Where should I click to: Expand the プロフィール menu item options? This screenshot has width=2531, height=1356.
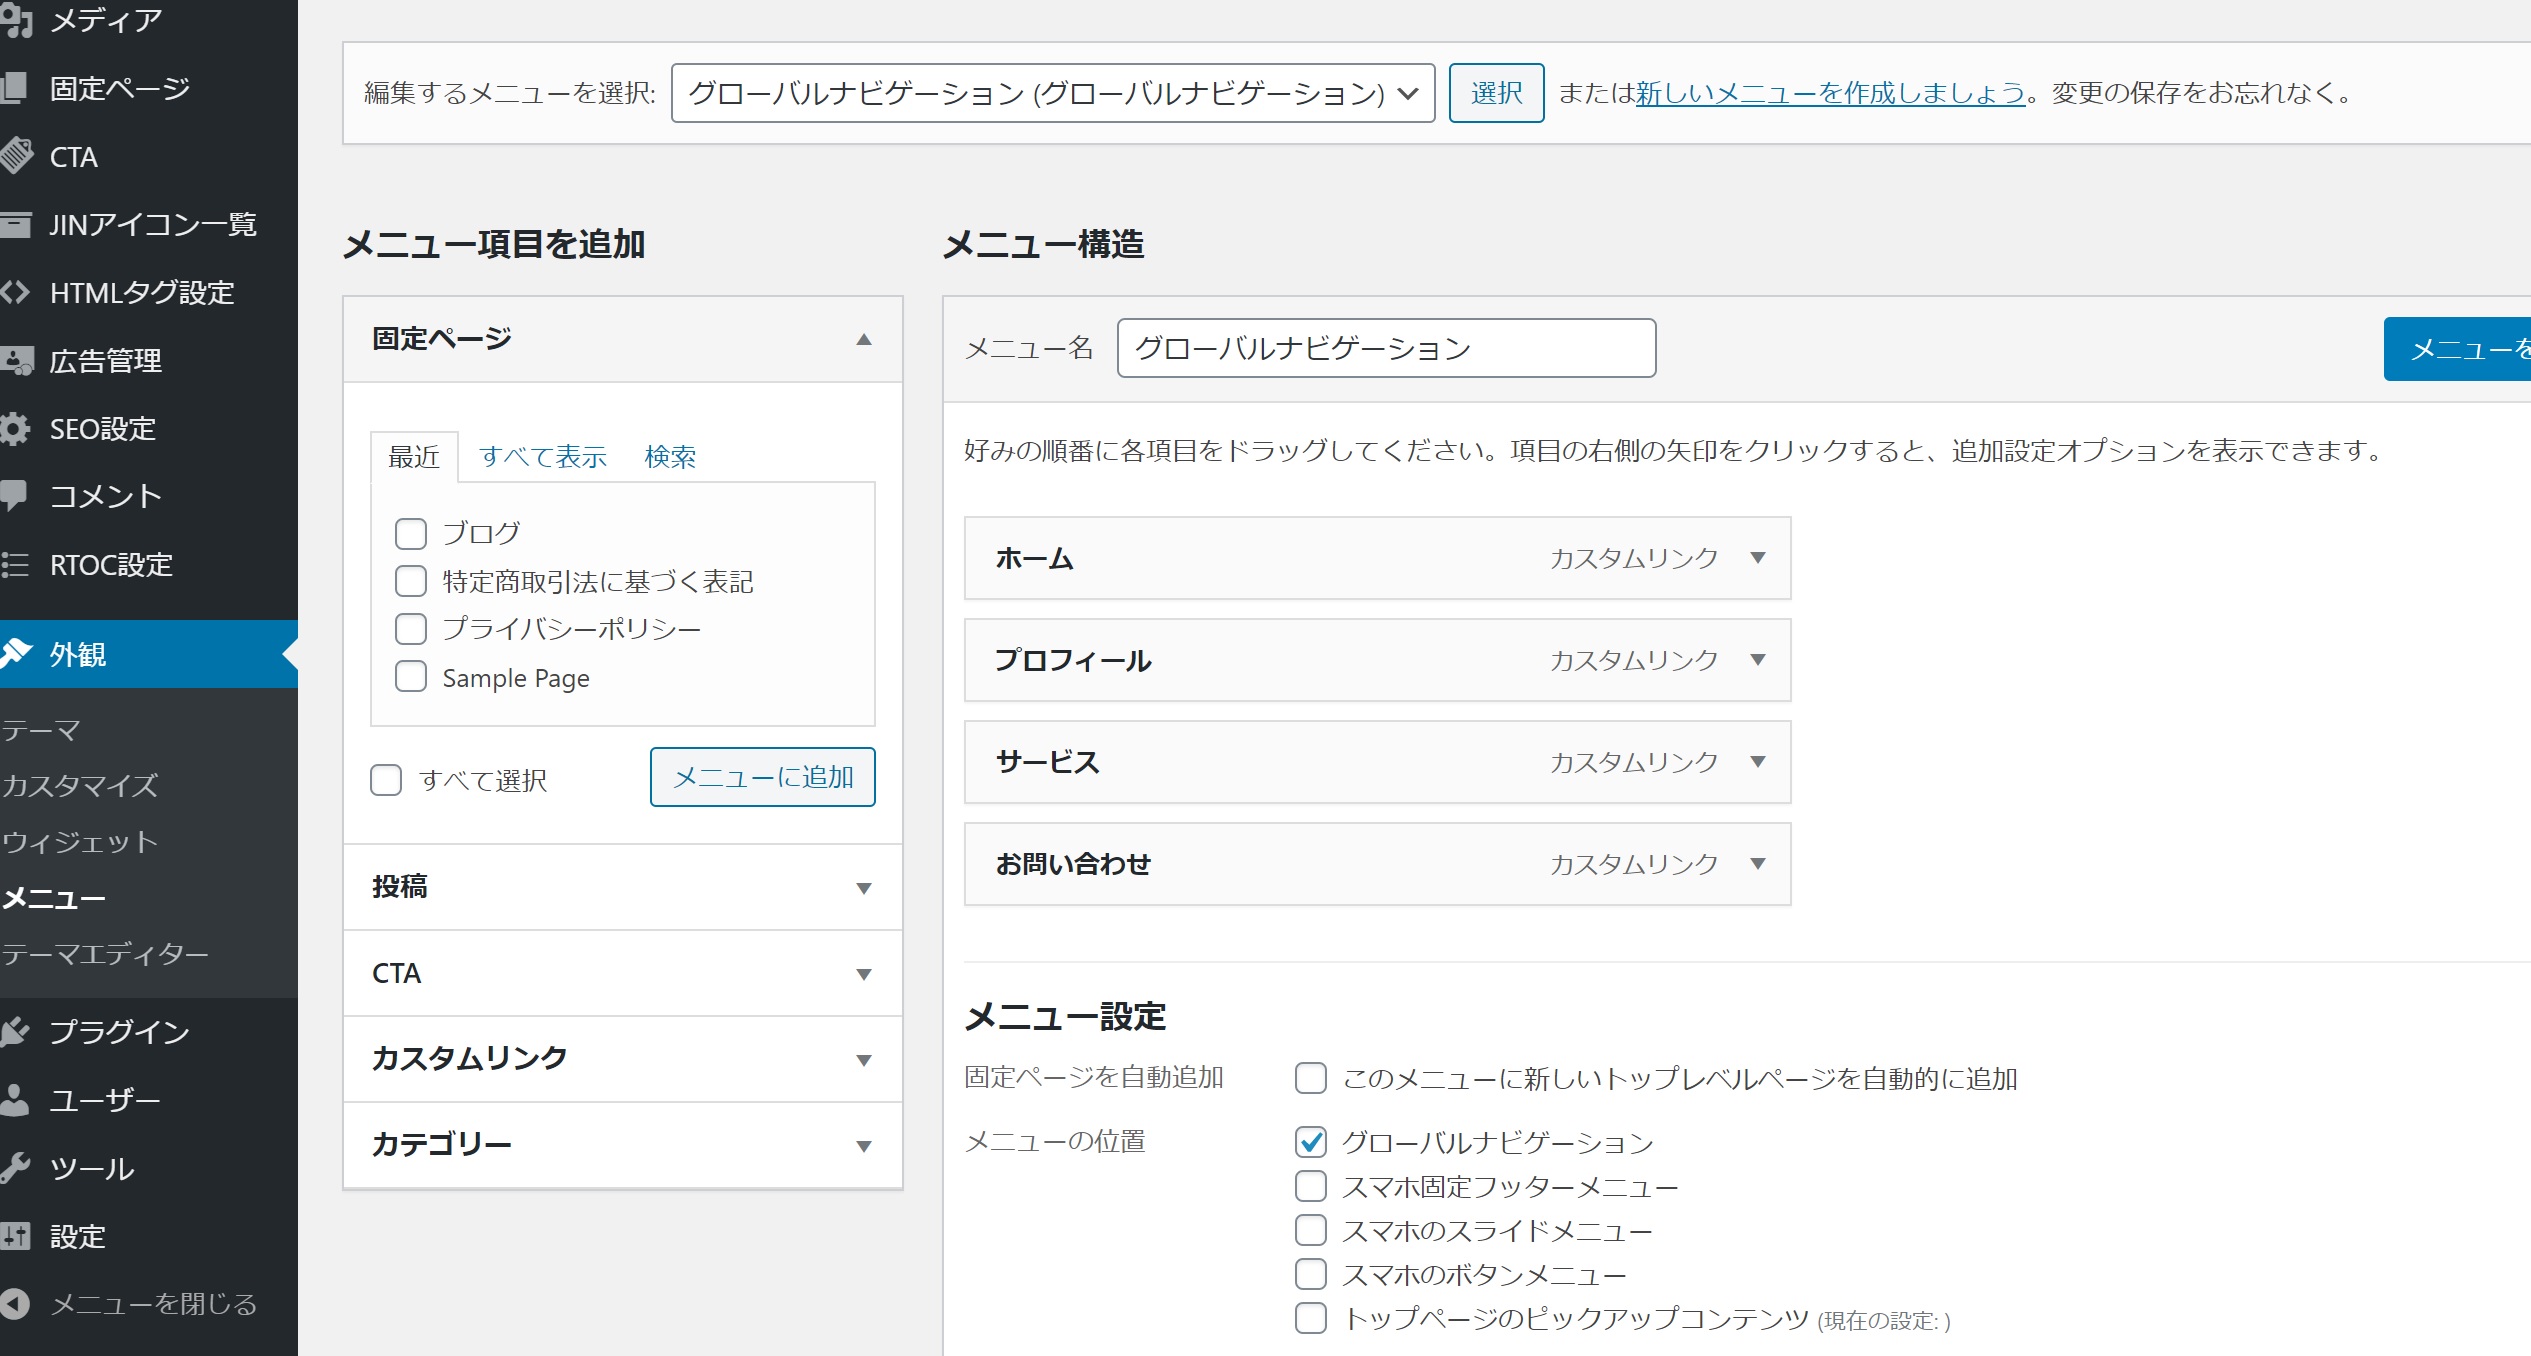(1758, 660)
